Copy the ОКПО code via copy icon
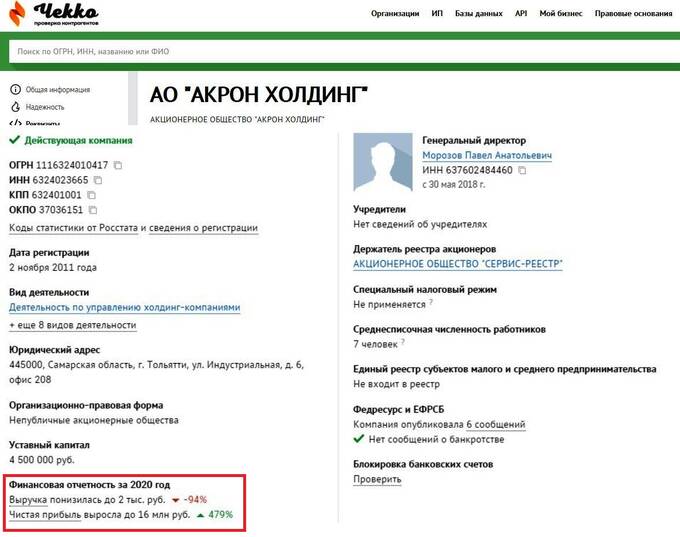Screen dimensions: 680x537 tap(93, 210)
